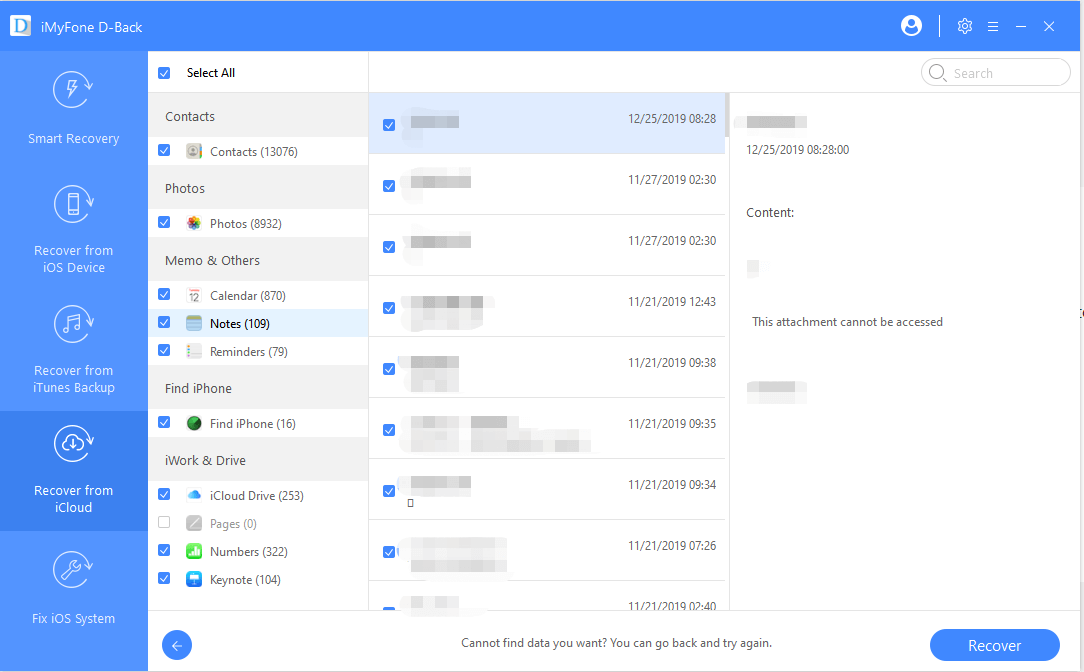Select Recover from iOS Device icon
The image size is (1084, 672).
73,205
